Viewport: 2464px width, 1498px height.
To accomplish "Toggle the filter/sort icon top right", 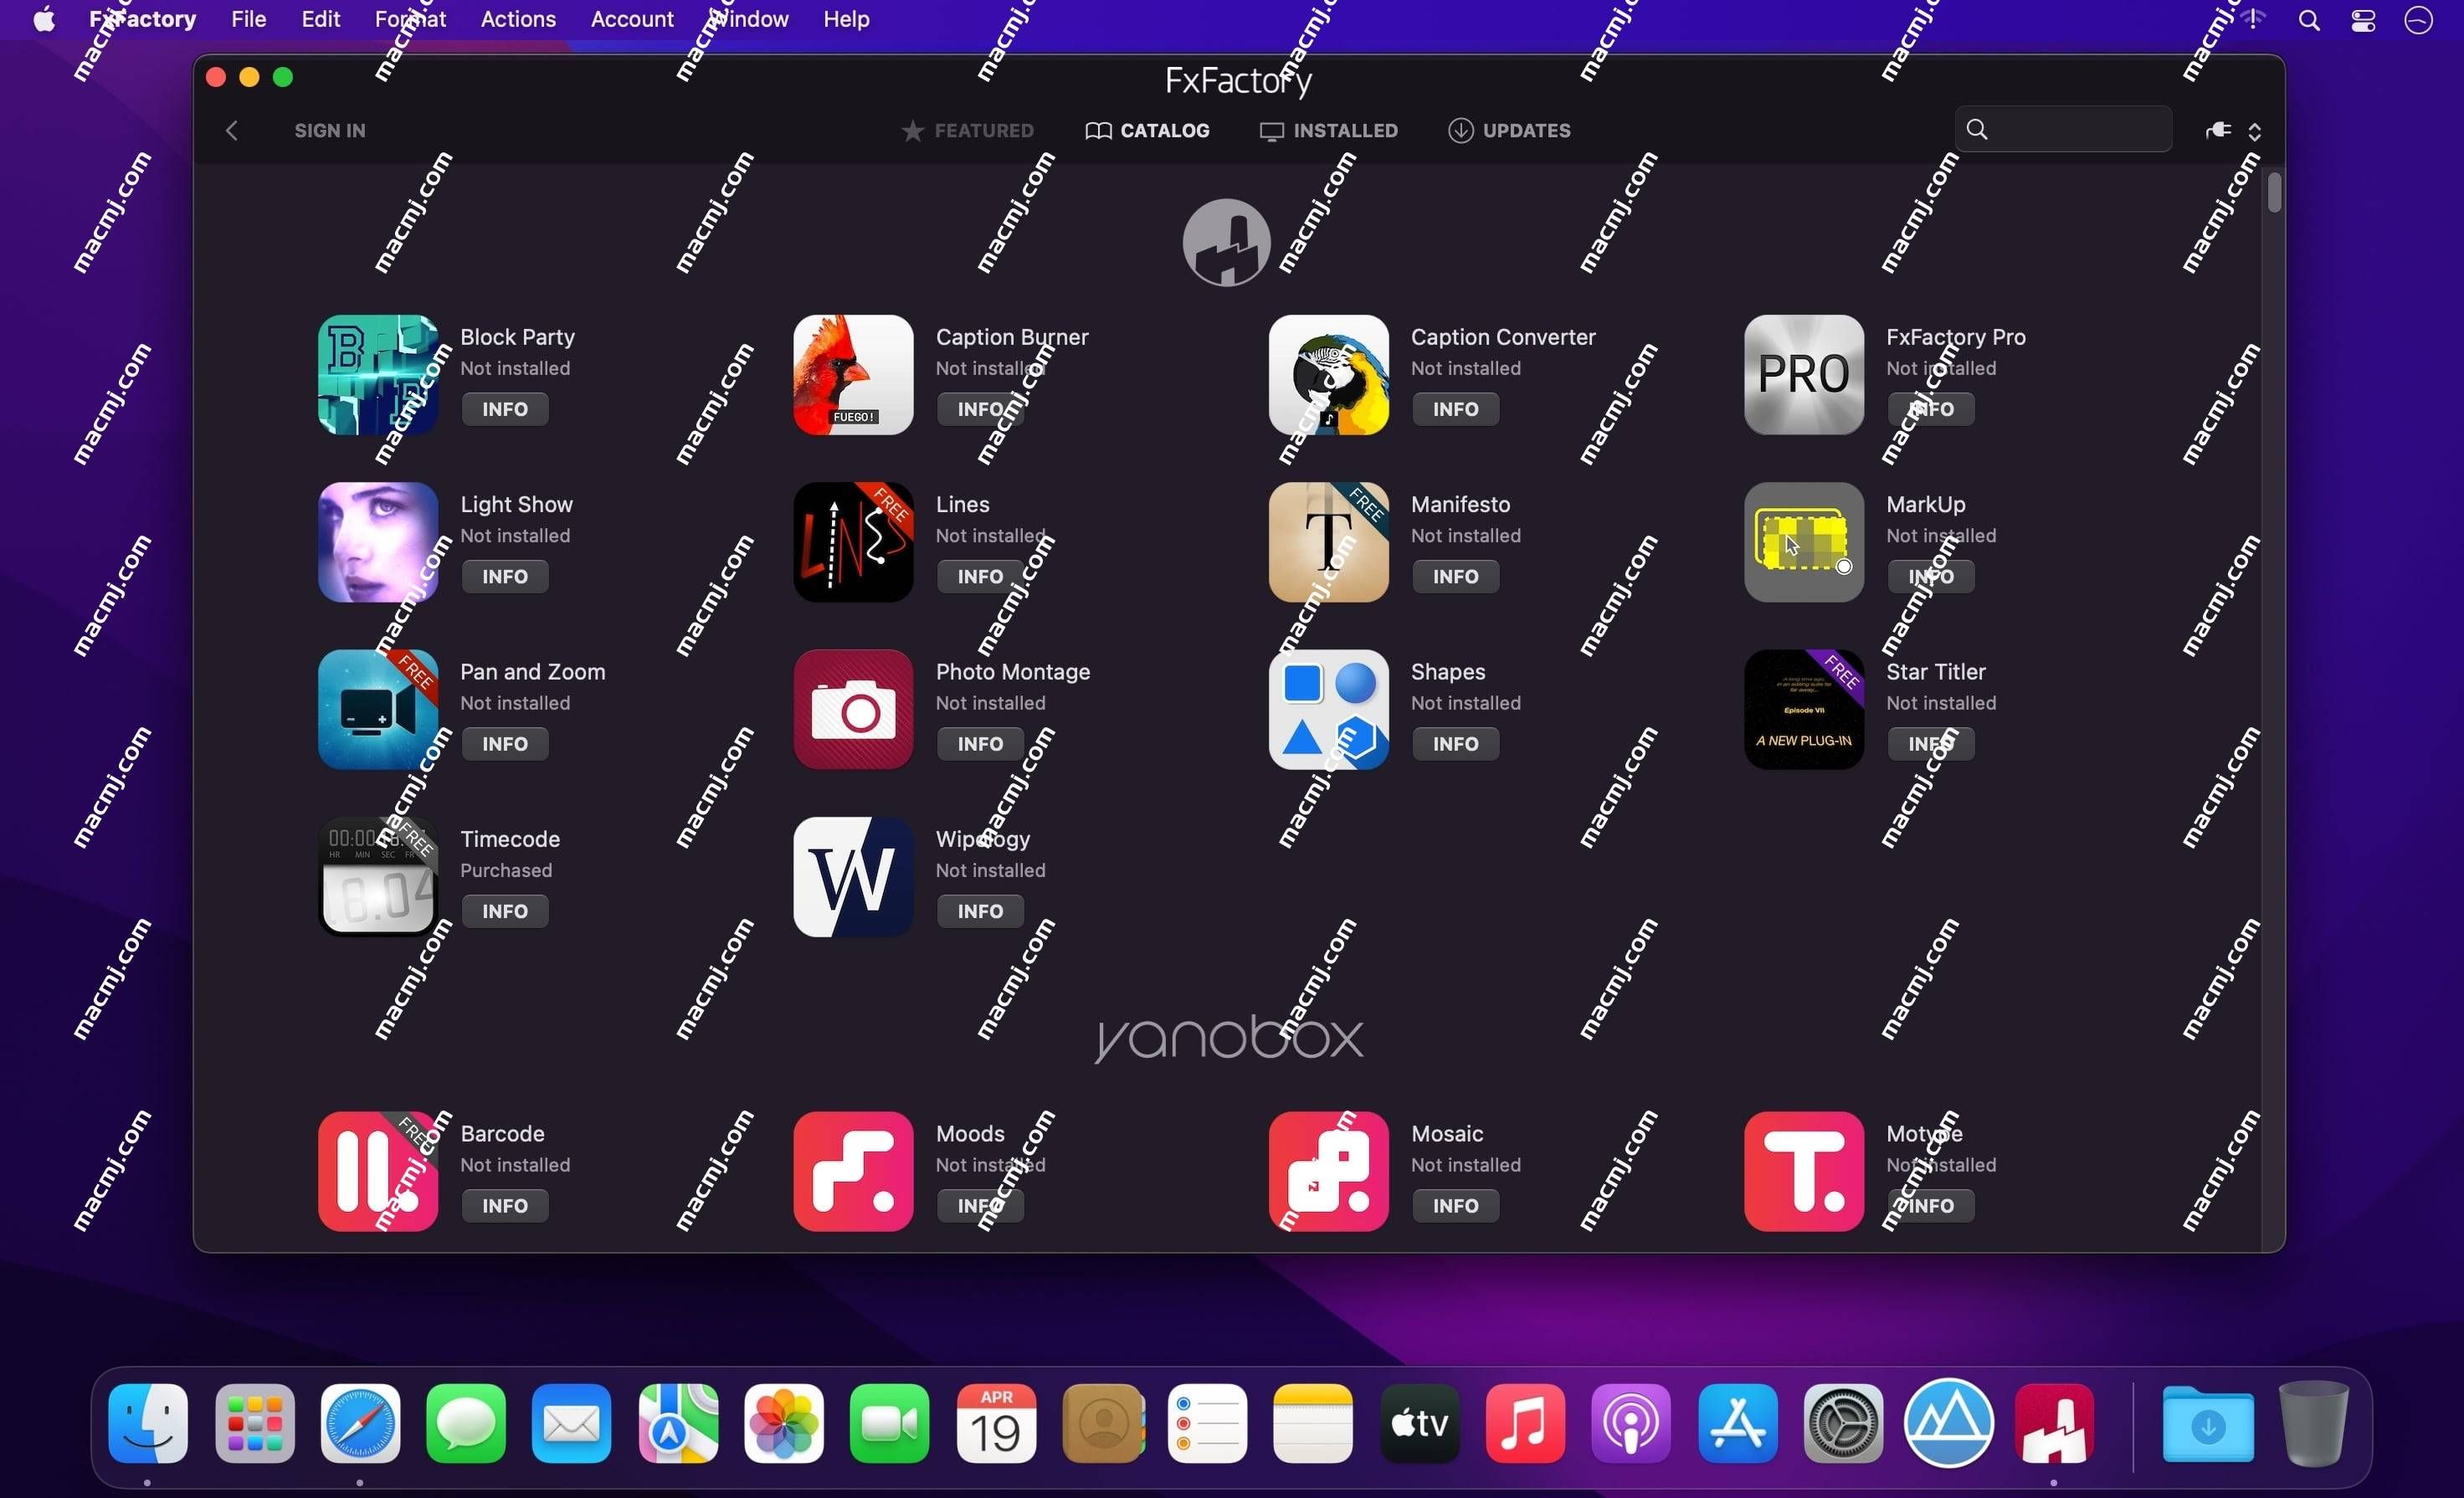I will pyautogui.click(x=2255, y=131).
